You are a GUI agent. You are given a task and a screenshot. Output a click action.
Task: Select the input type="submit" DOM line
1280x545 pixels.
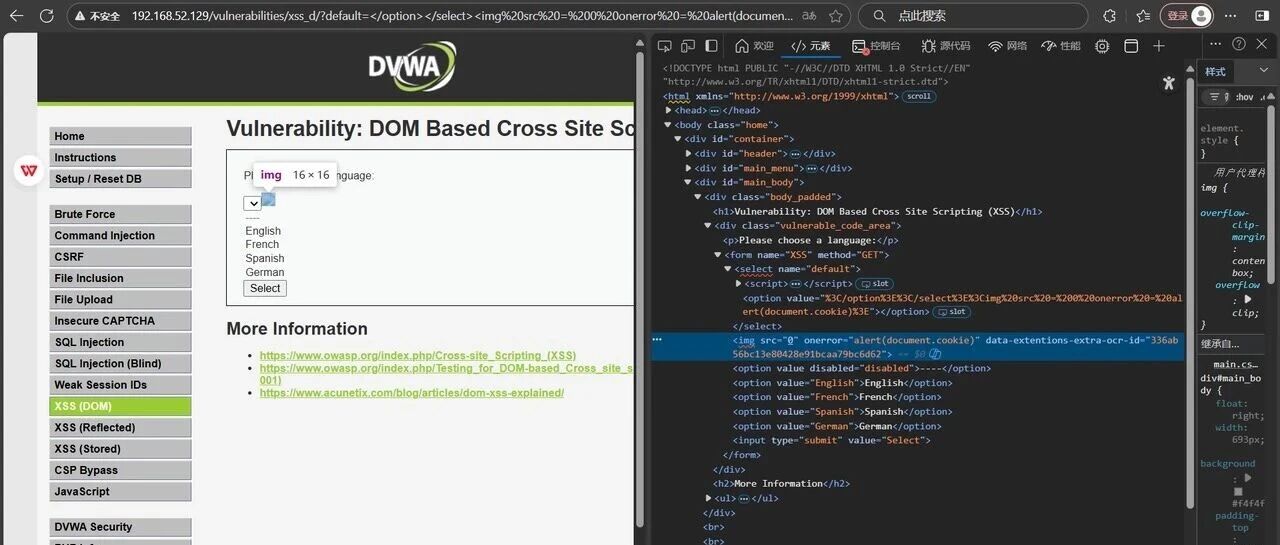click(x=832, y=440)
